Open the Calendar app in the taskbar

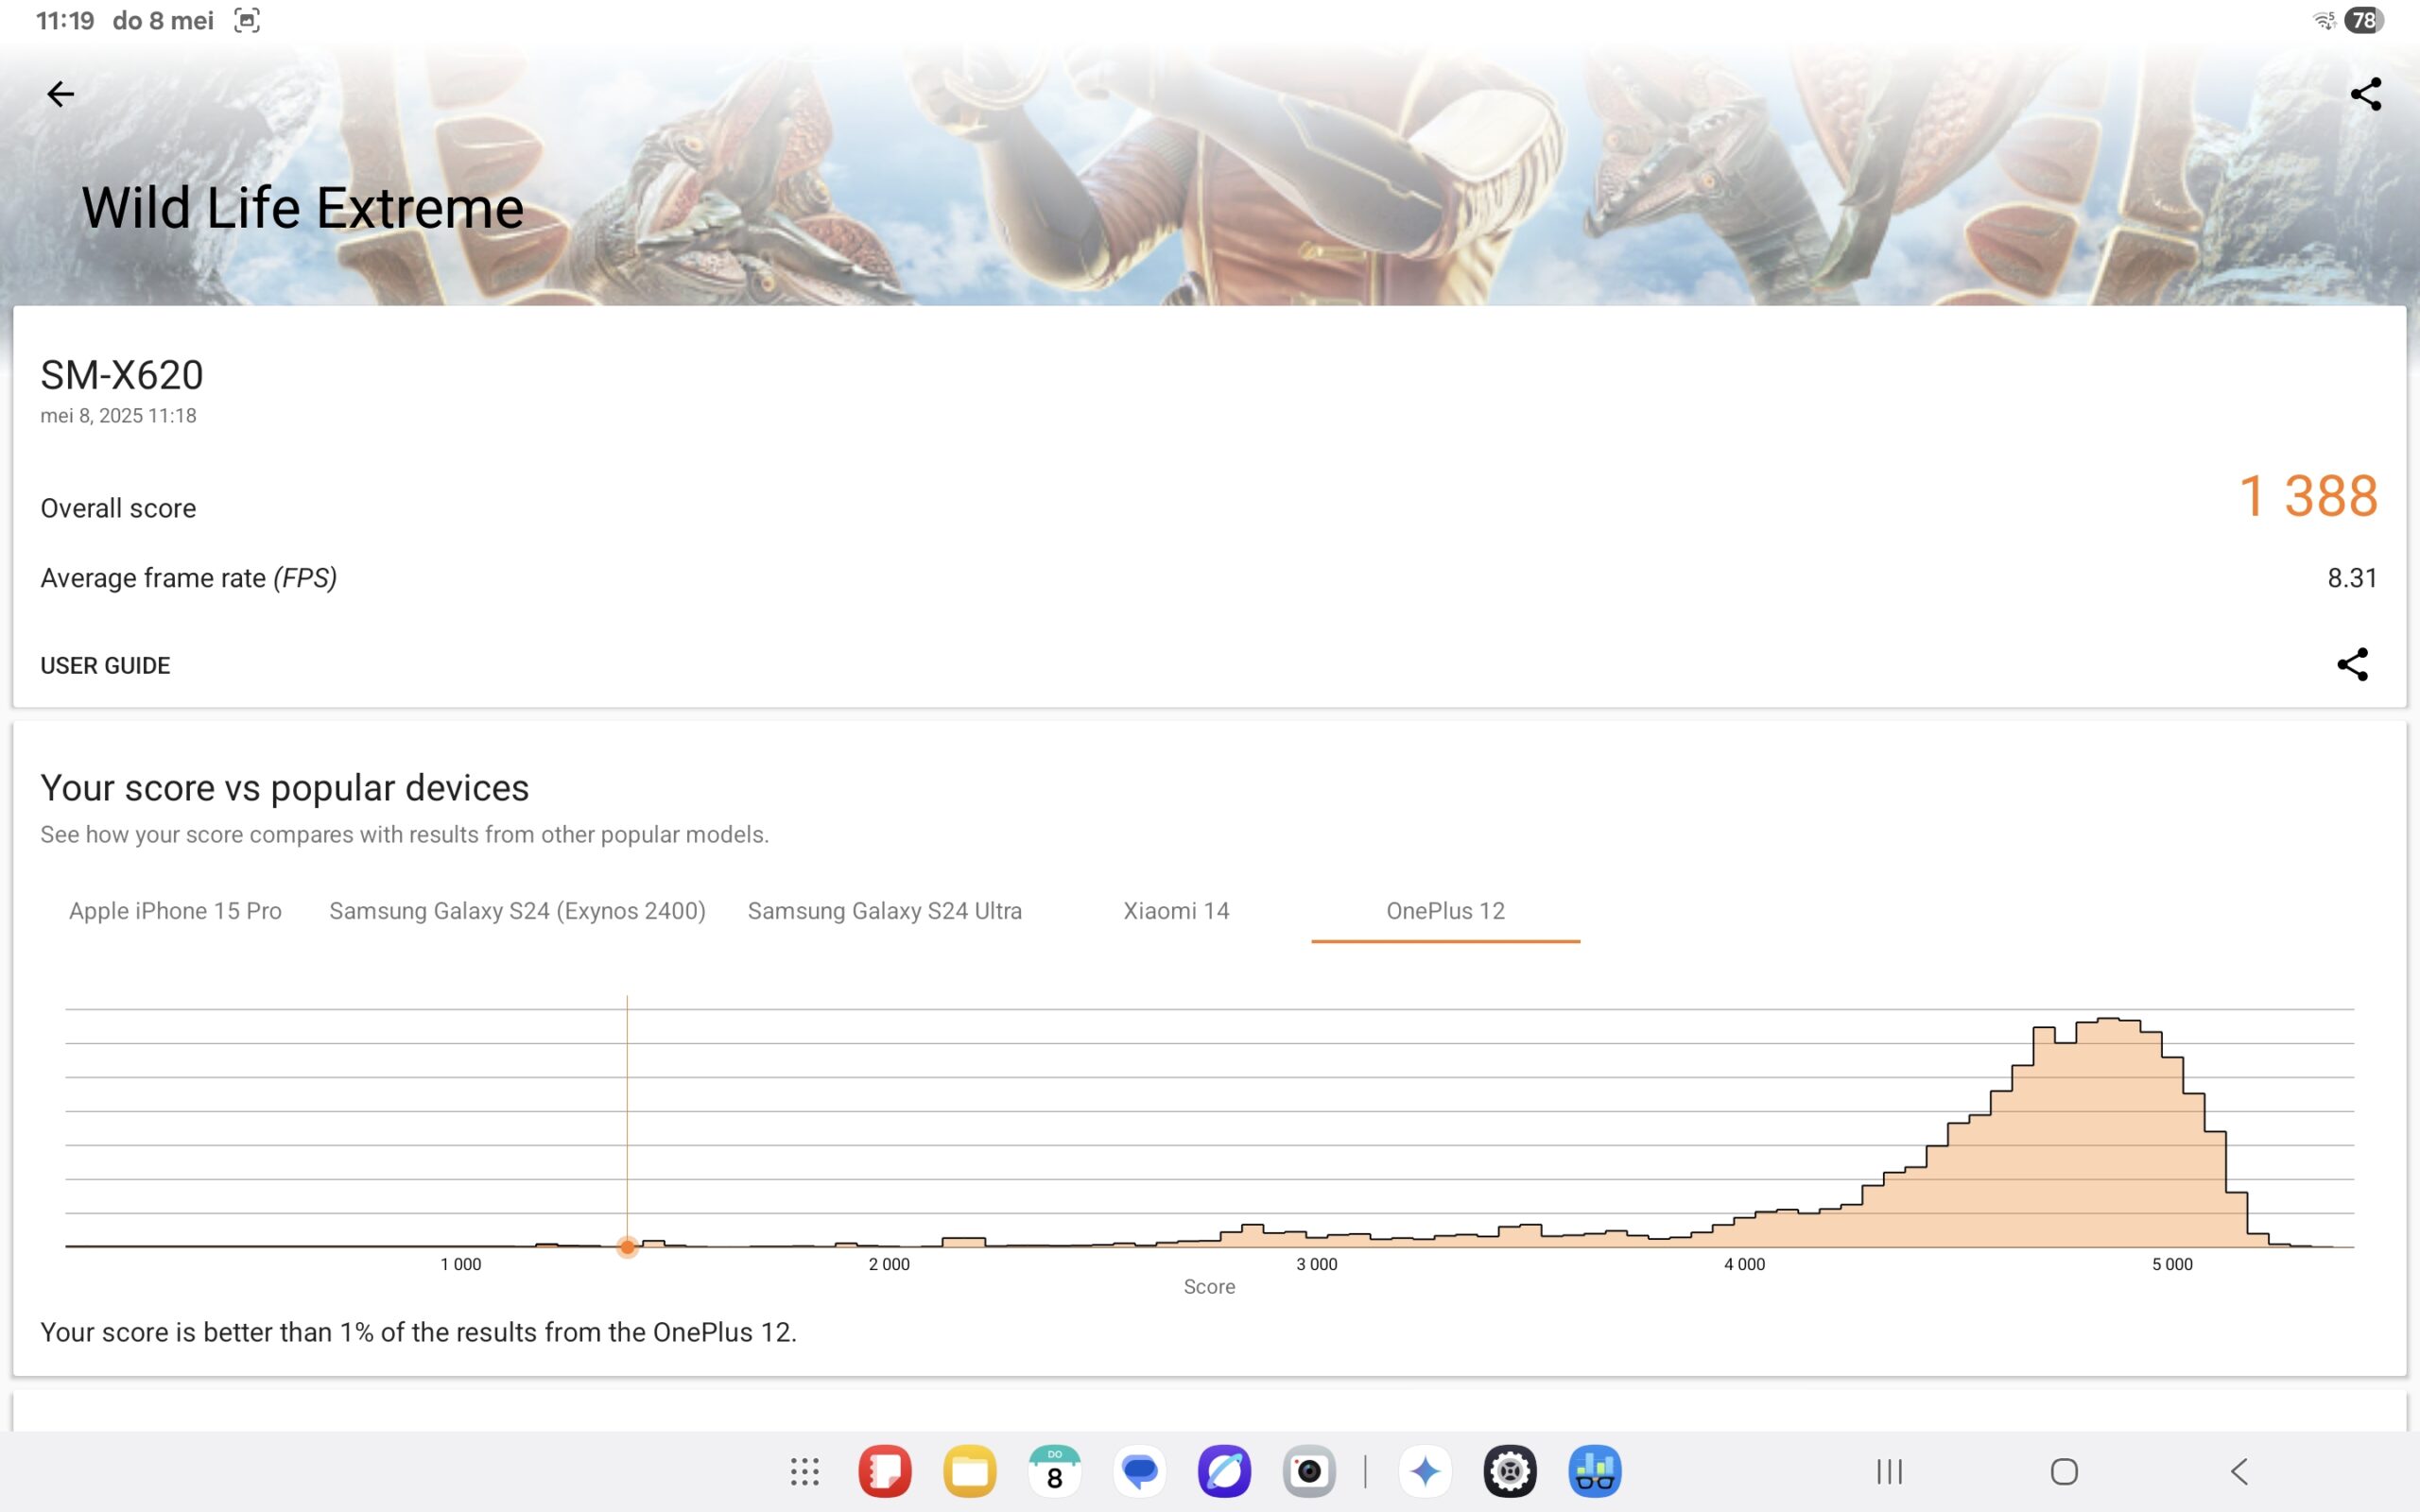[1054, 1472]
